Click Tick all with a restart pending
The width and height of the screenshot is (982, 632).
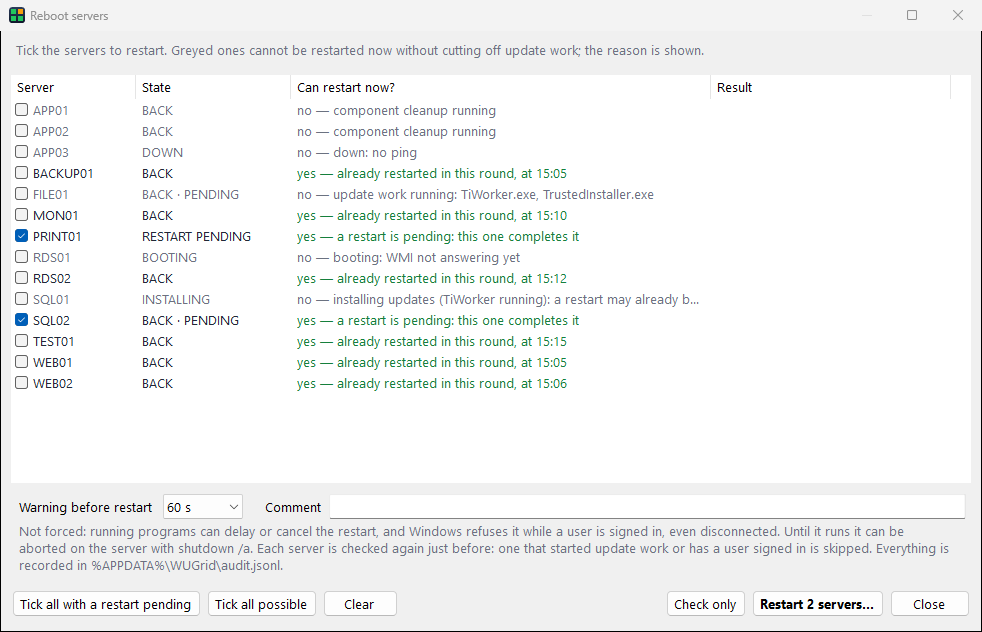tap(106, 604)
